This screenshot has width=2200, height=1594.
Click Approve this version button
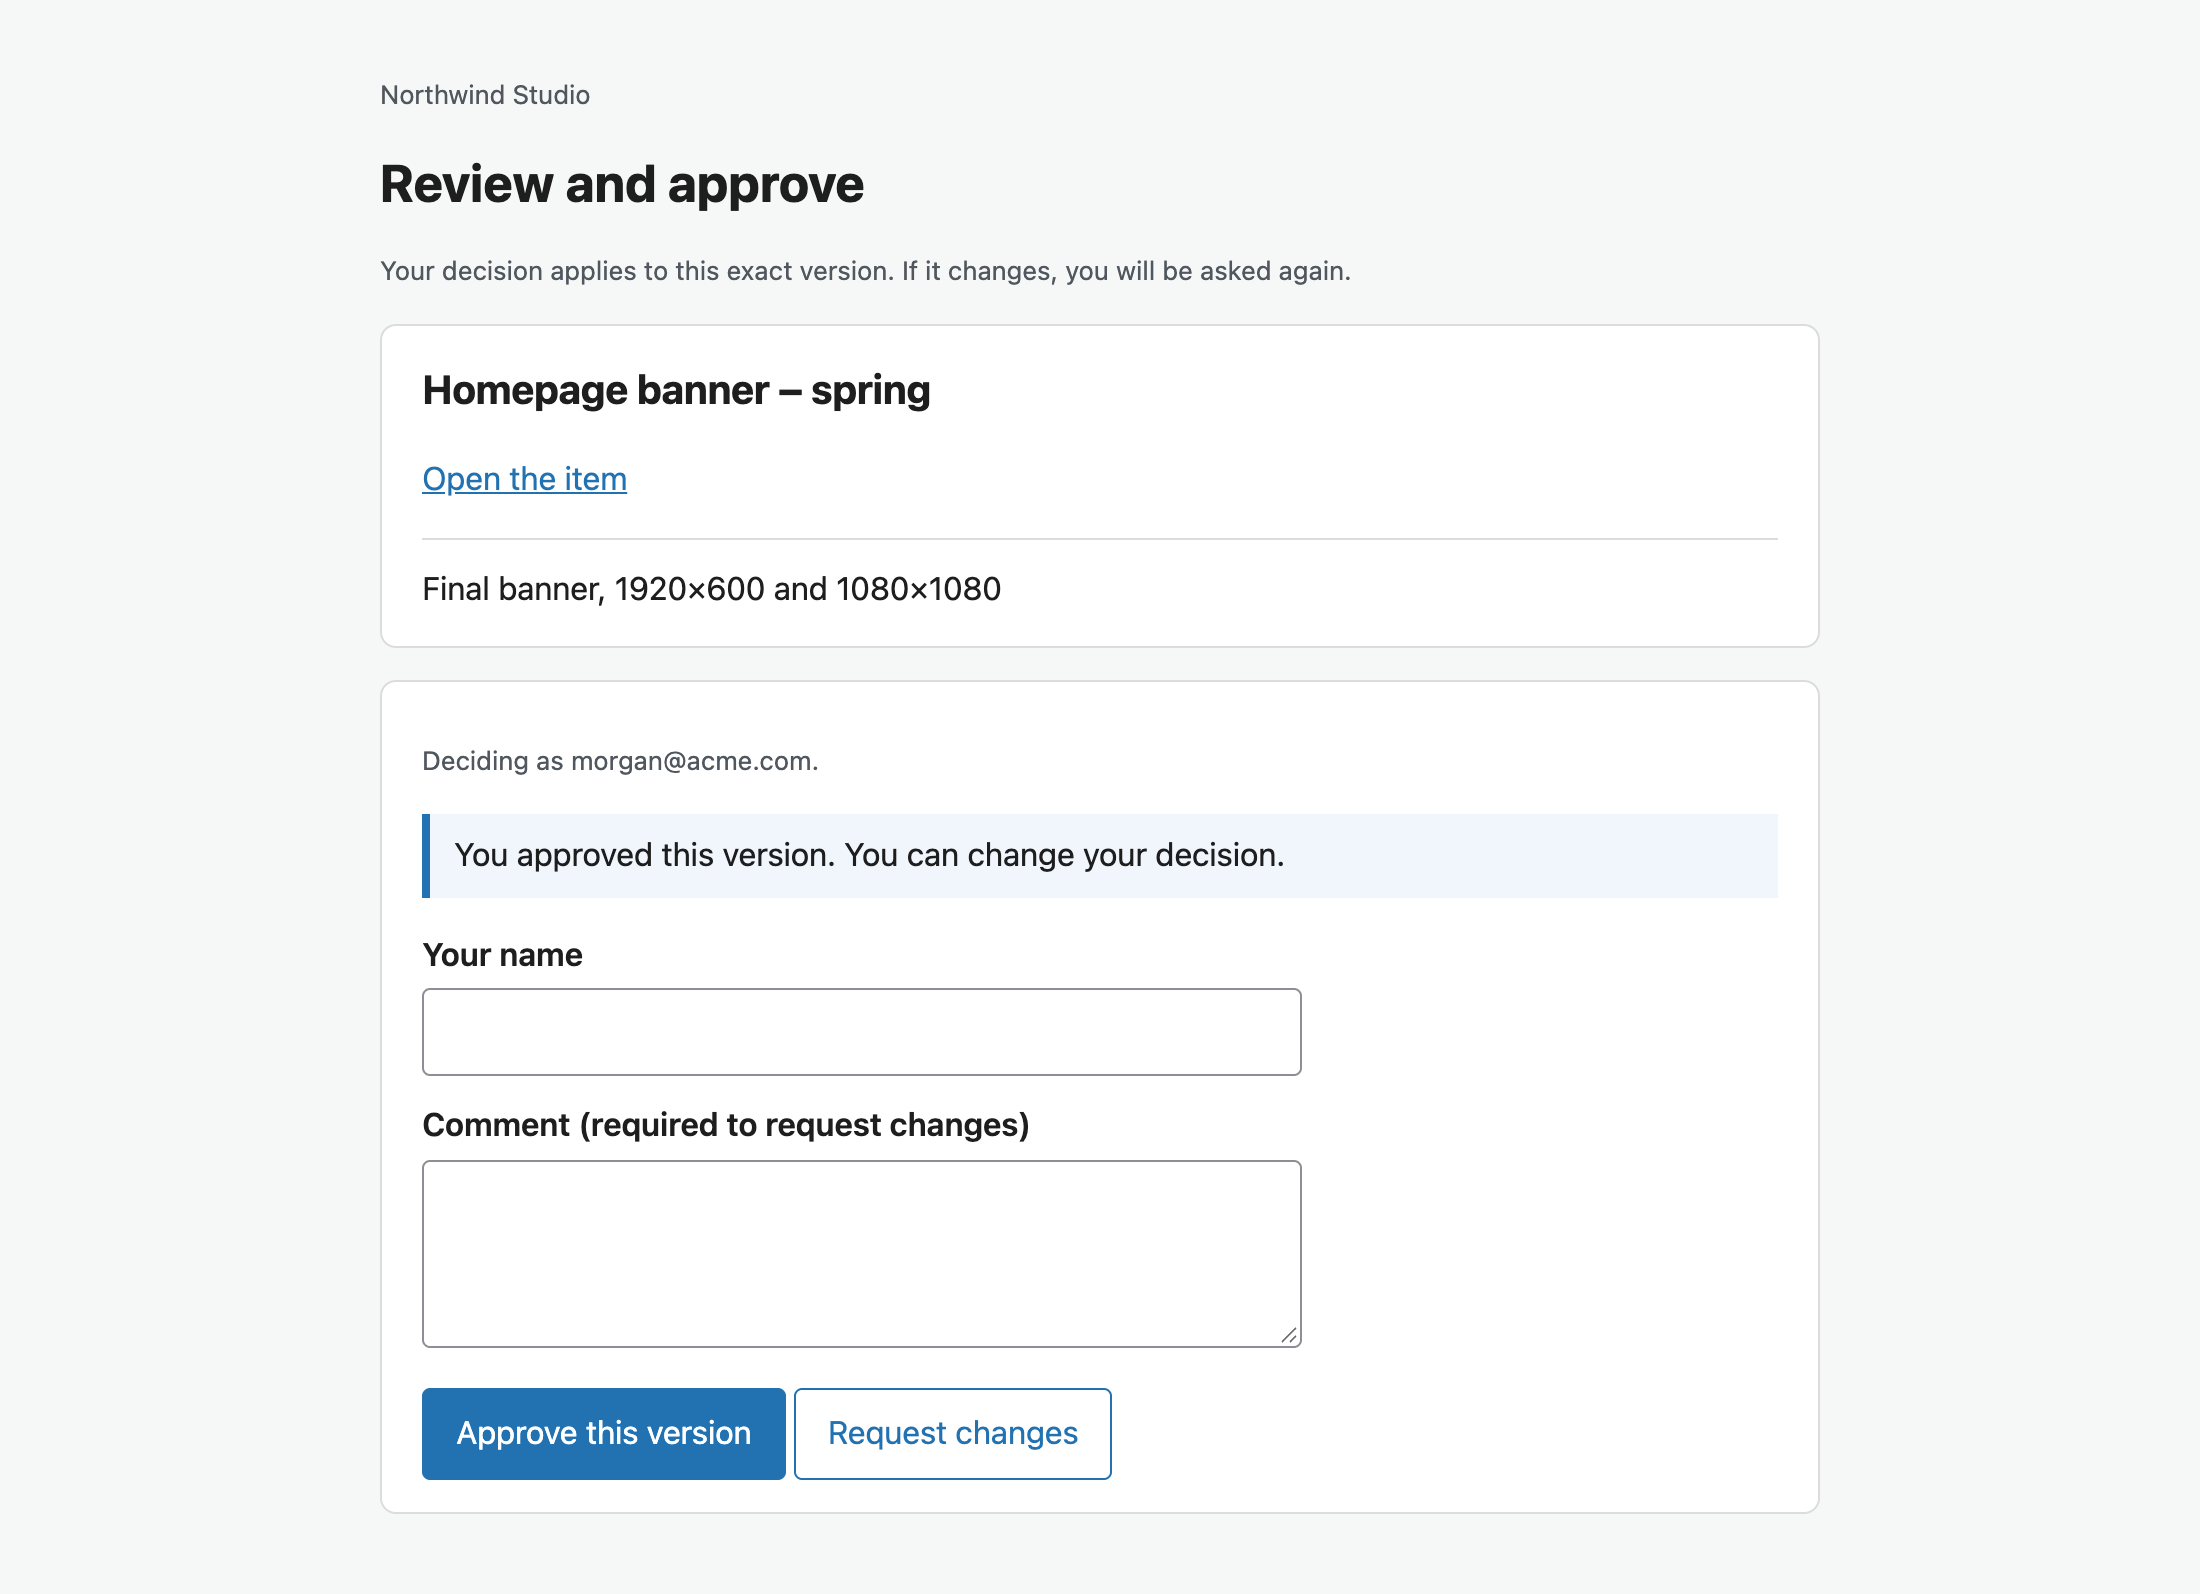click(x=603, y=1433)
